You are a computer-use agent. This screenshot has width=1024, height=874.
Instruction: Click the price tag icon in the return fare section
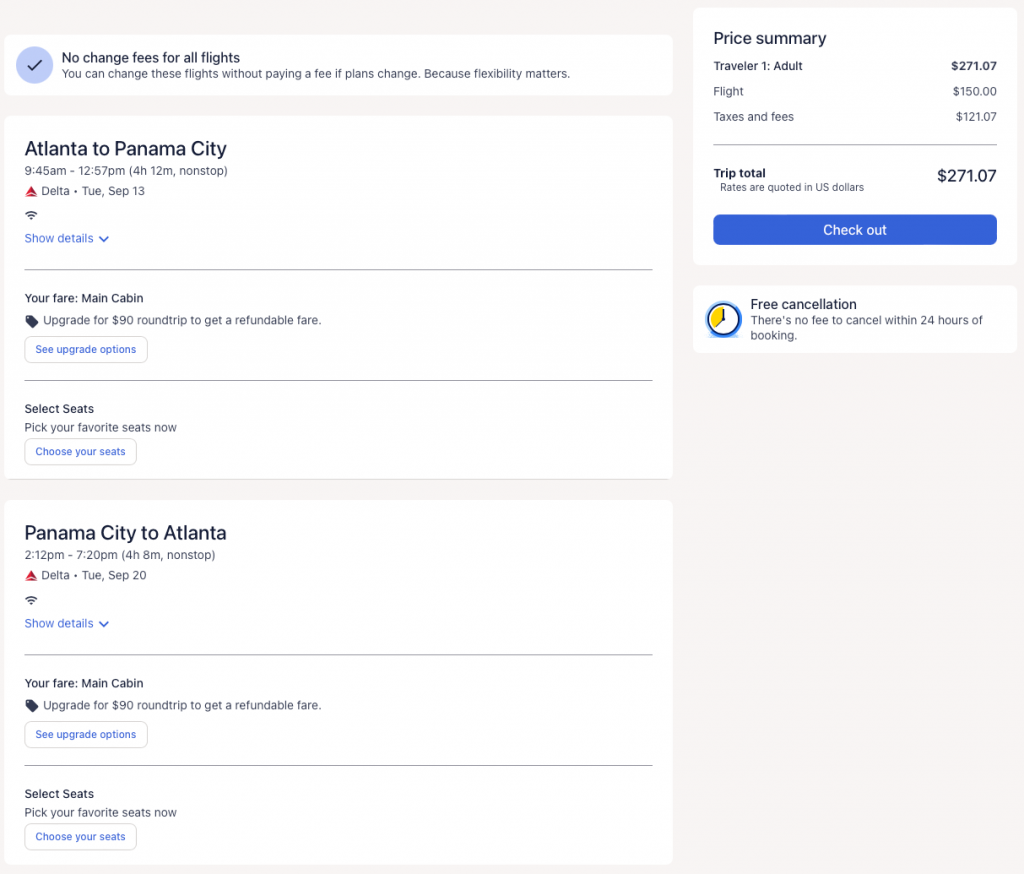32,706
